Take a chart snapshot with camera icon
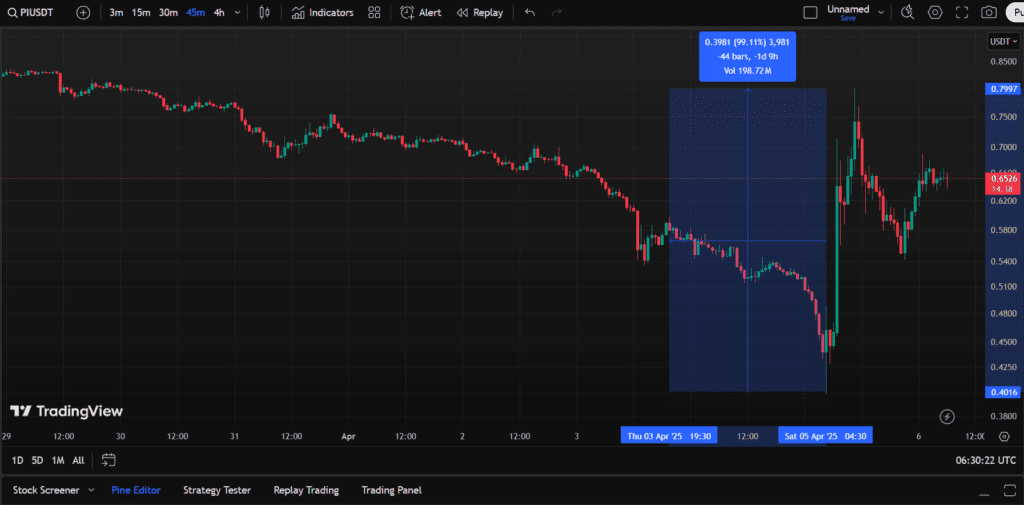Viewport: 1024px width, 505px height. tap(989, 13)
